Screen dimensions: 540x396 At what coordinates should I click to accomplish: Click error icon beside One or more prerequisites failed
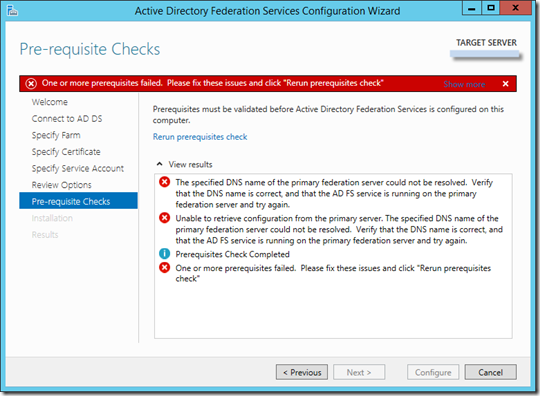click(164, 267)
